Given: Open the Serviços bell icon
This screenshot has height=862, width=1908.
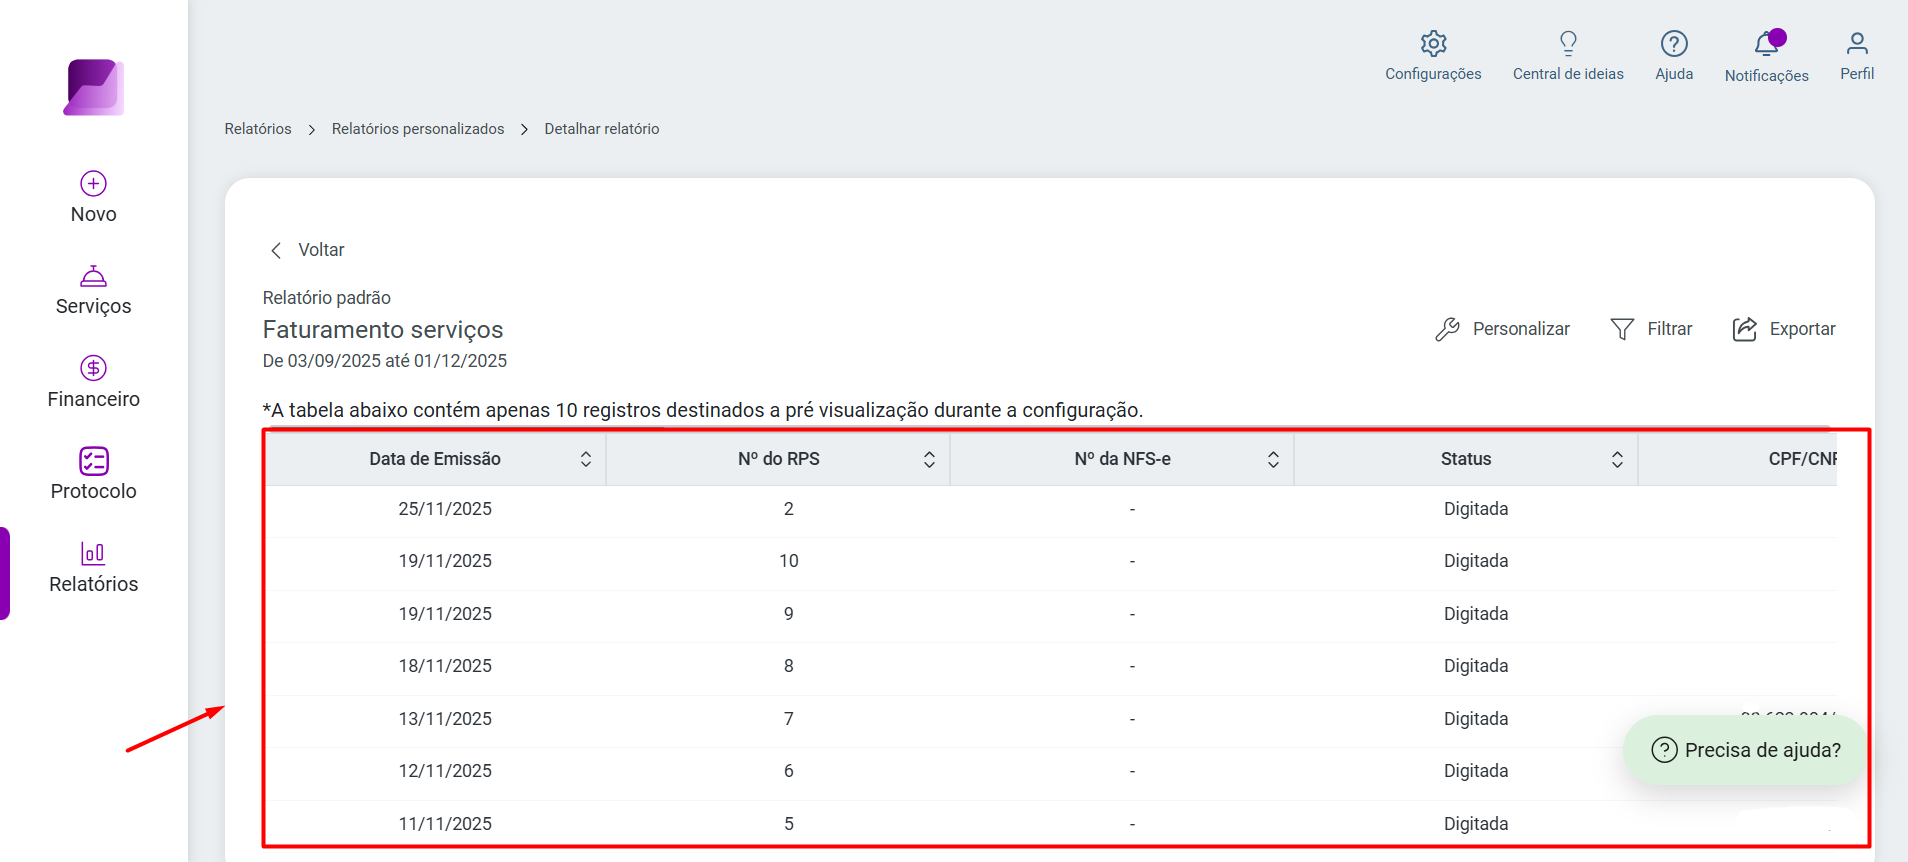Looking at the screenshot, I should click(x=94, y=276).
